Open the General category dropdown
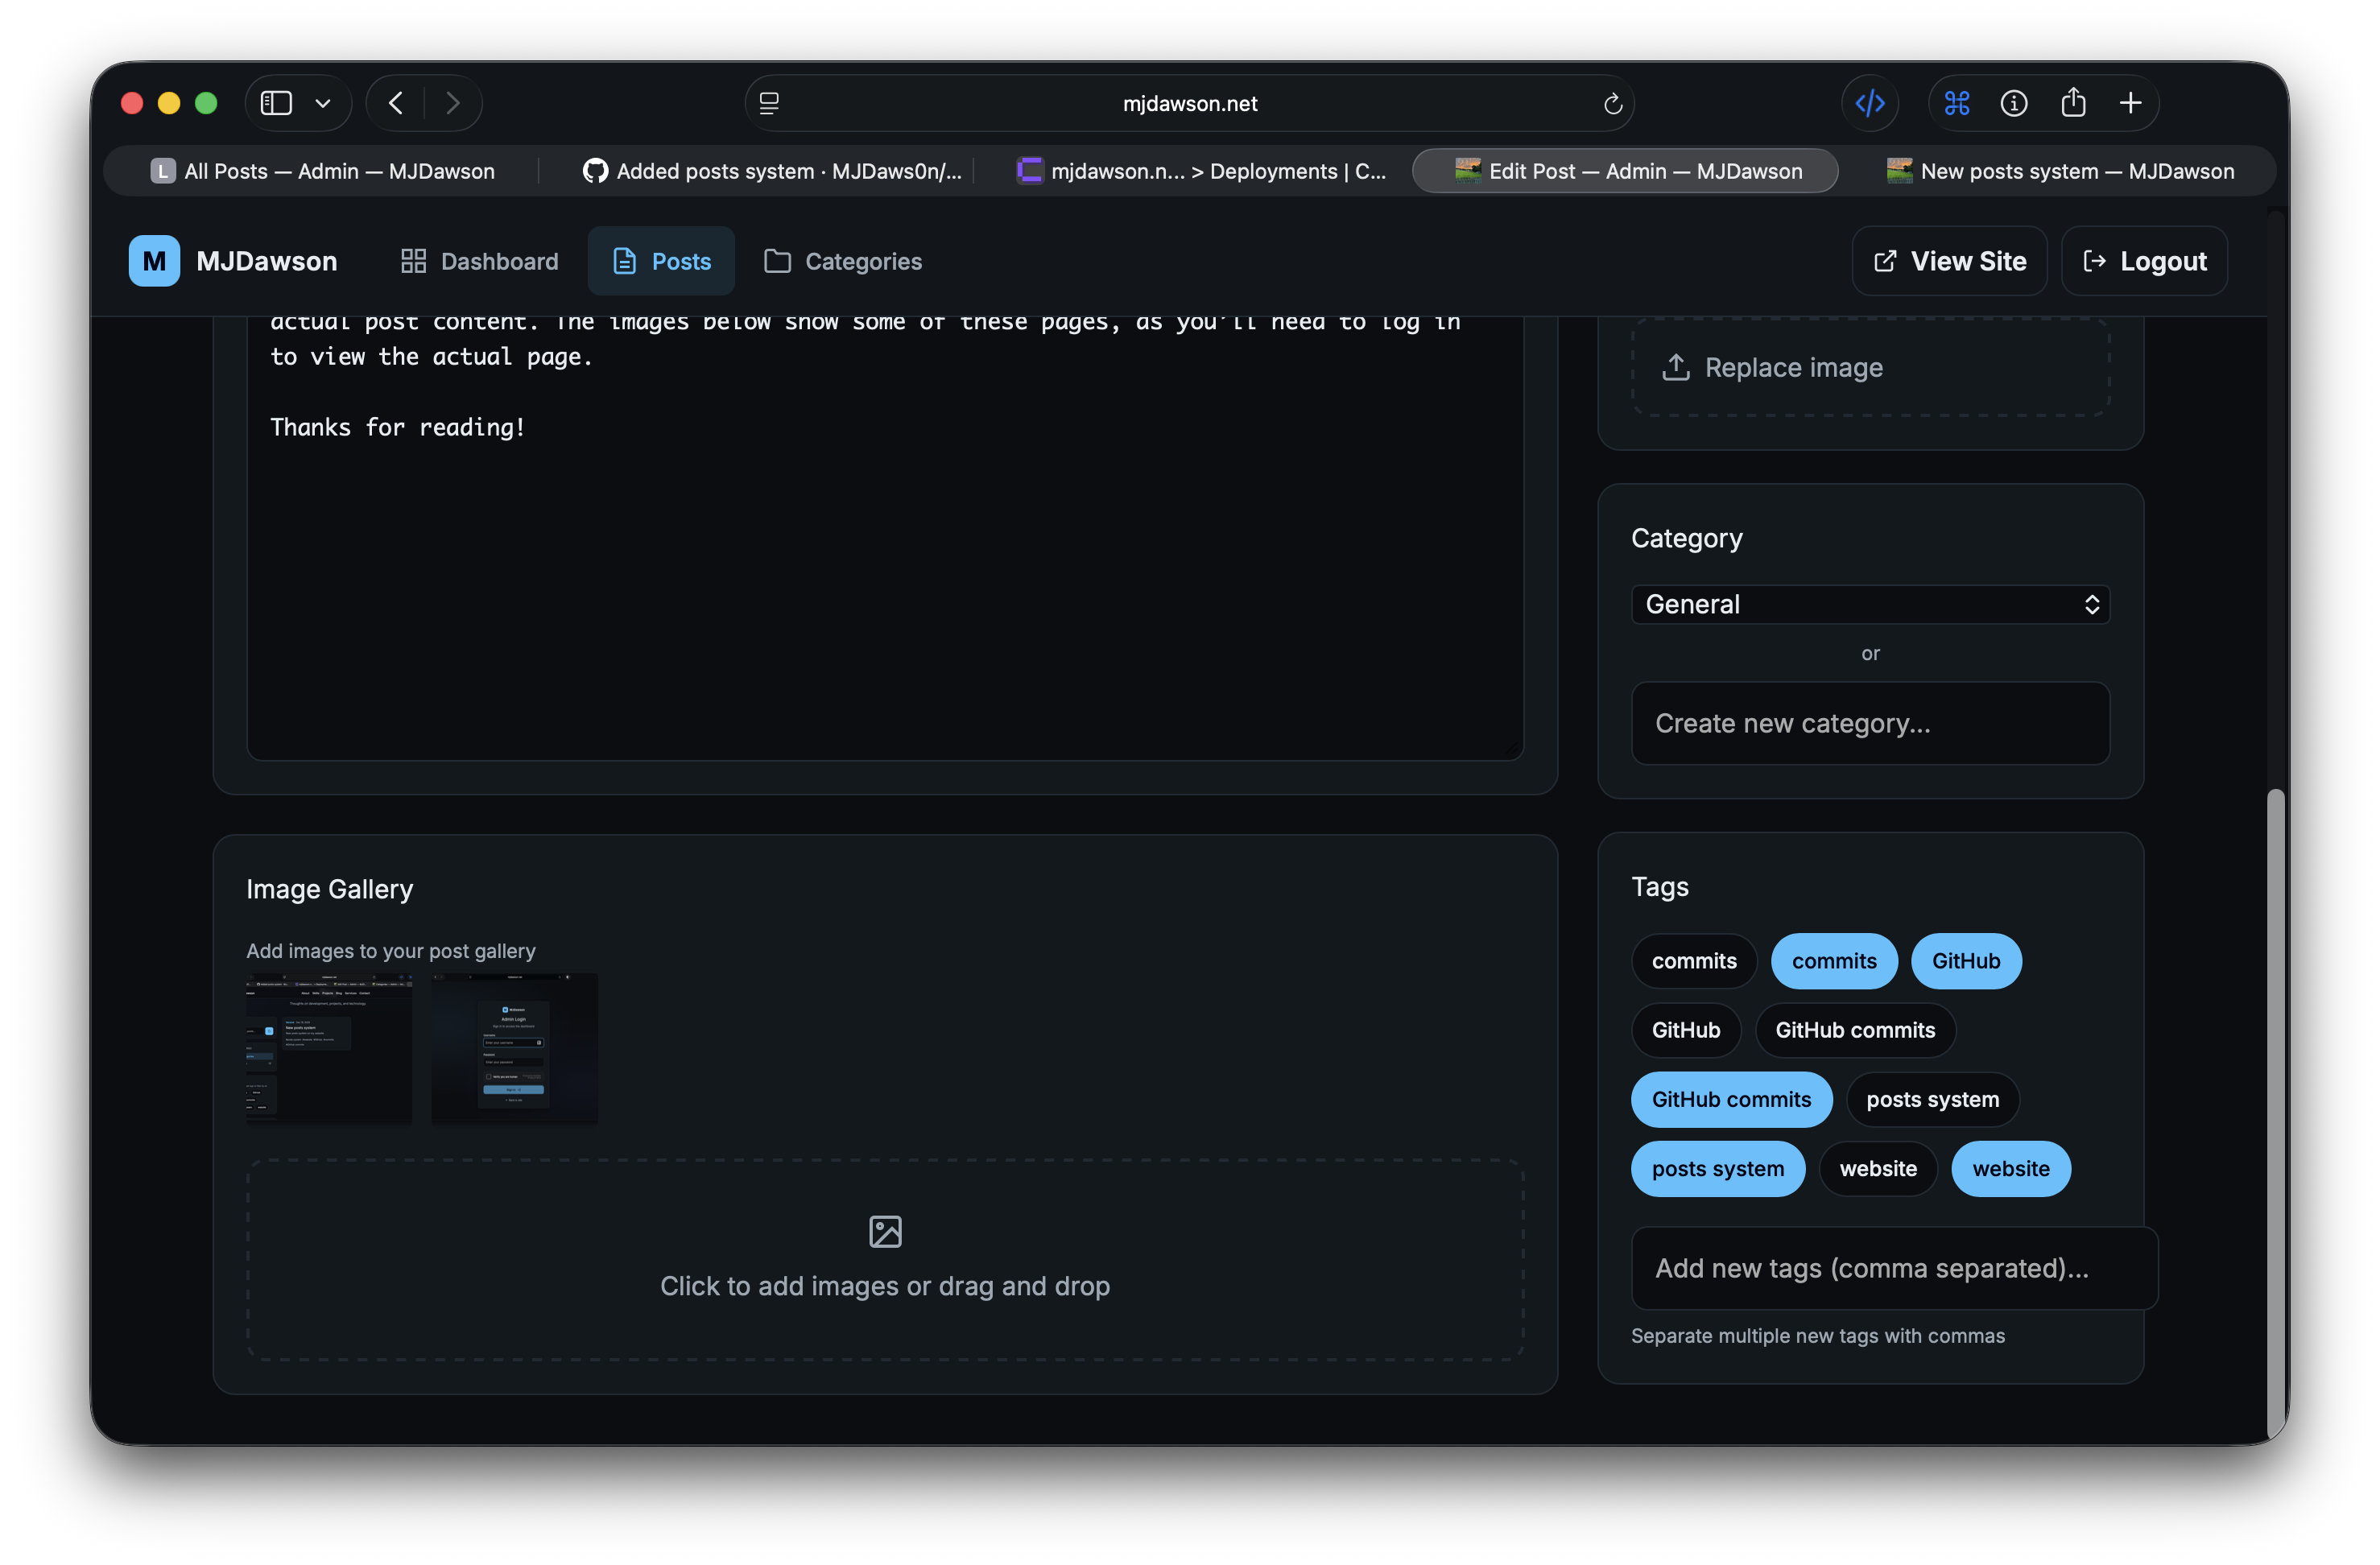2380x1565 pixels. click(x=1869, y=604)
